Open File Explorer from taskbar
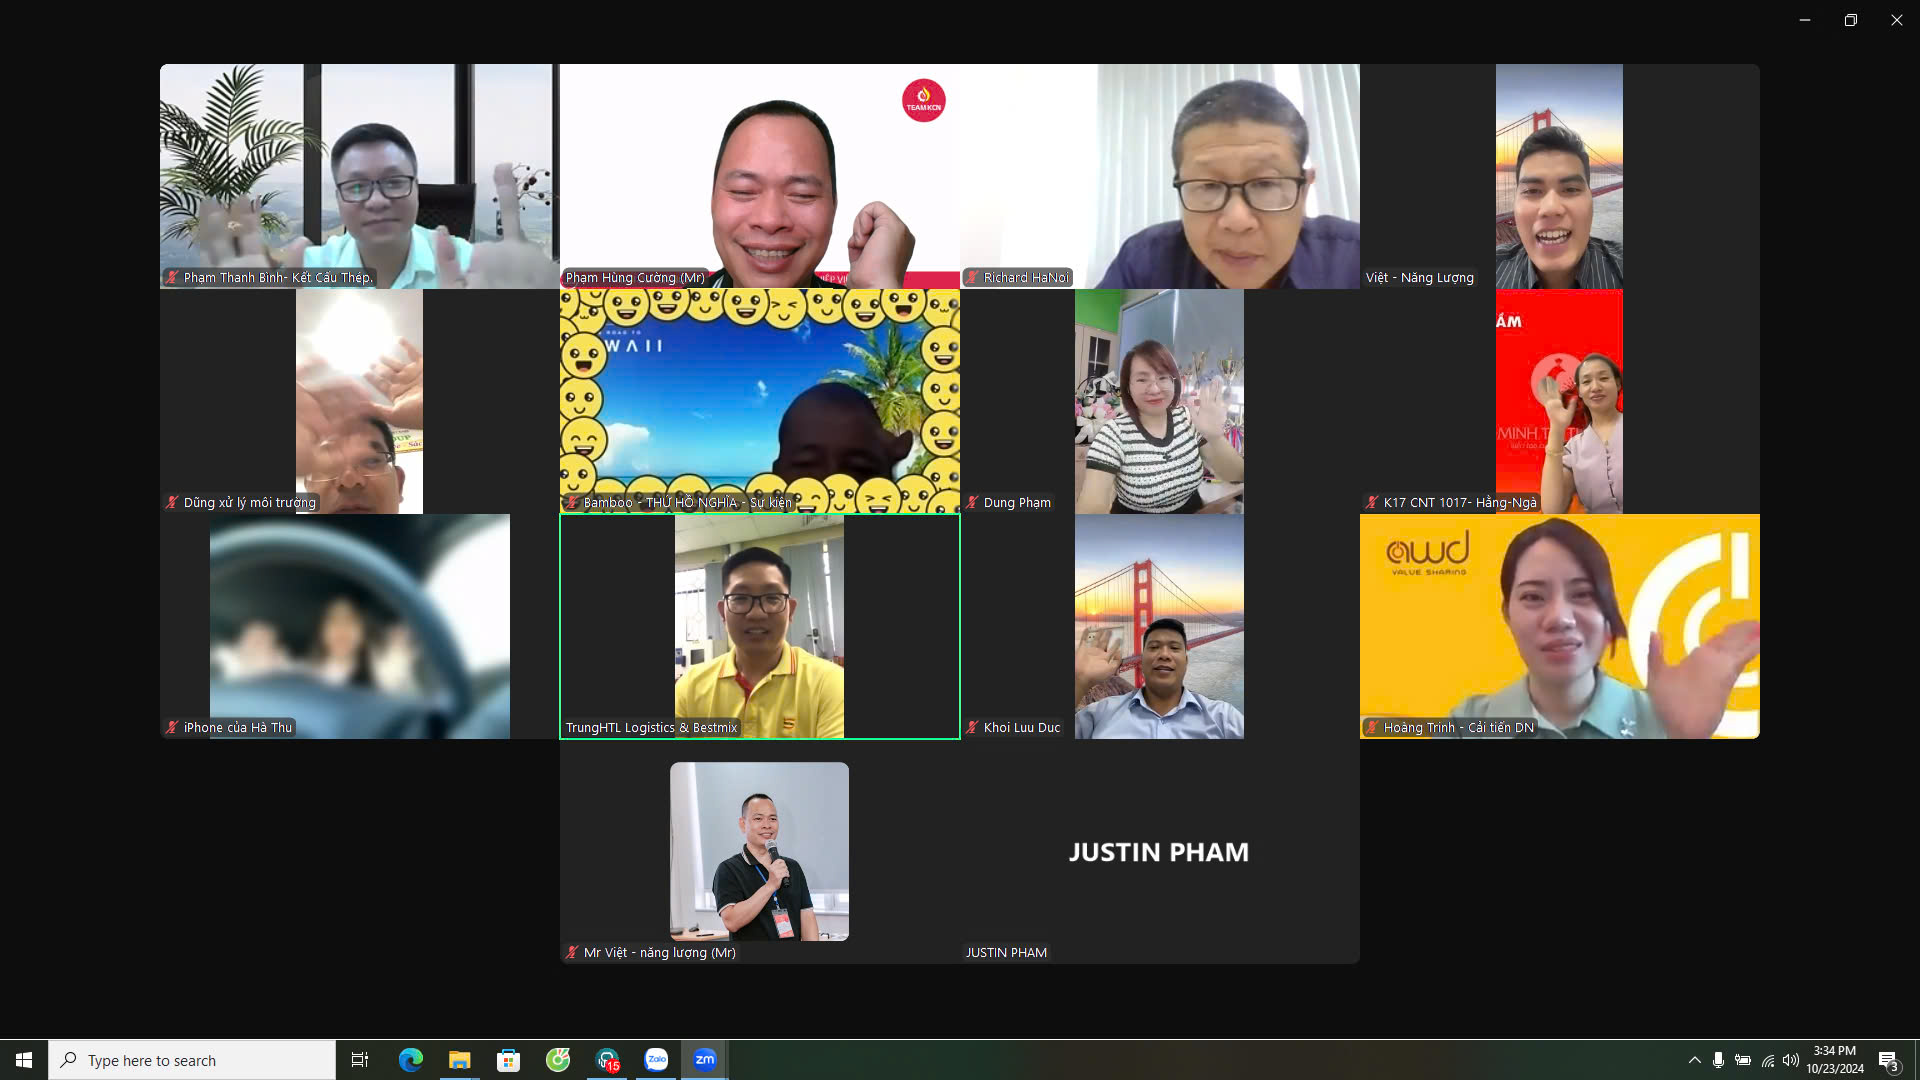1920x1080 pixels. (x=459, y=1060)
